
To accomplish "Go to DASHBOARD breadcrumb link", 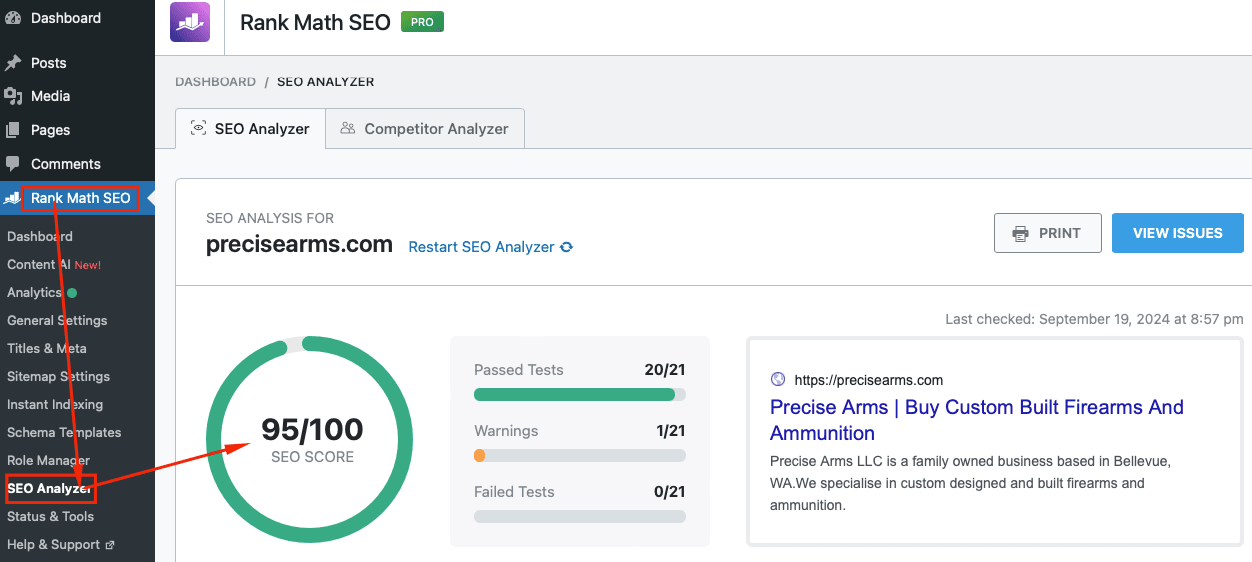I will 215,82.
